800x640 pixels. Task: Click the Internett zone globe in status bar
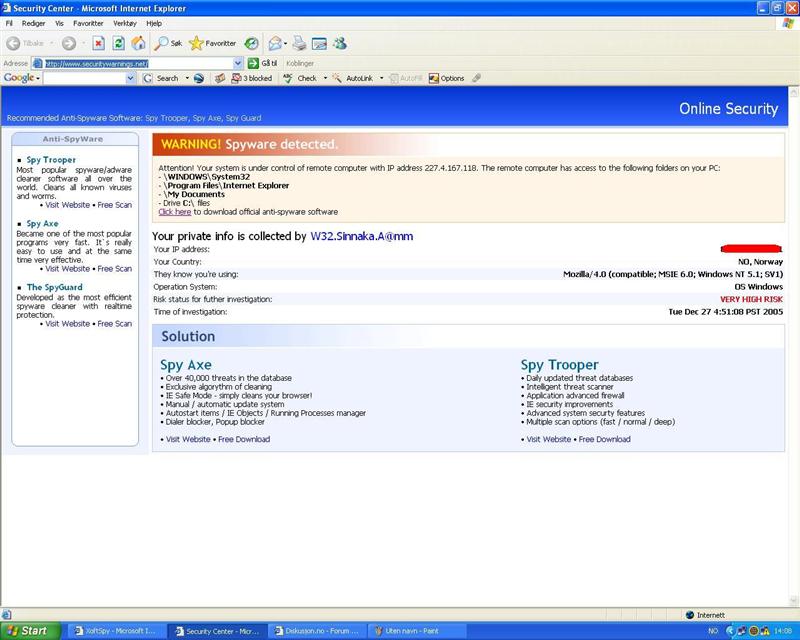tap(690, 615)
